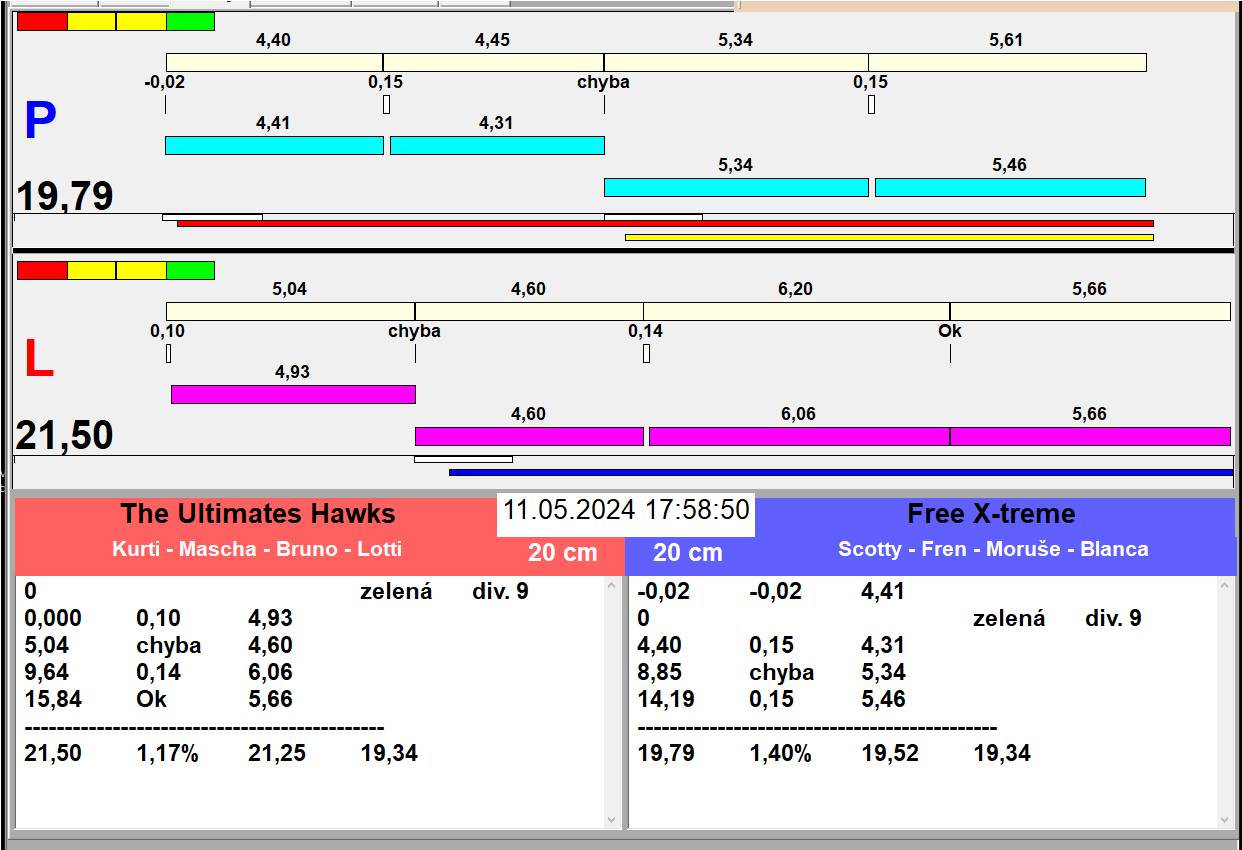Click the chyba pass label in lane P
The image size is (1242, 850).
[603, 82]
